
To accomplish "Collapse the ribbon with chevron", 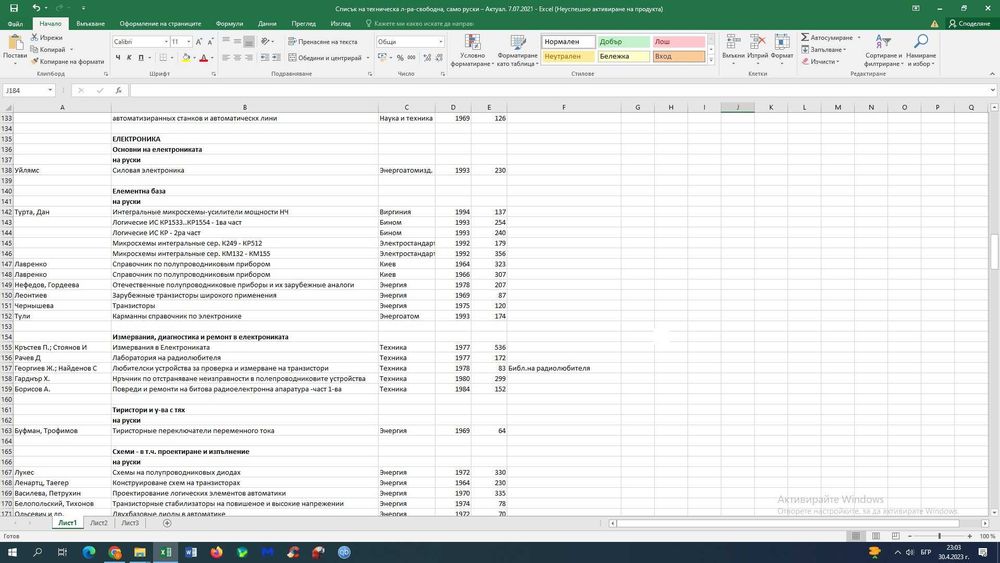I will (992, 74).
